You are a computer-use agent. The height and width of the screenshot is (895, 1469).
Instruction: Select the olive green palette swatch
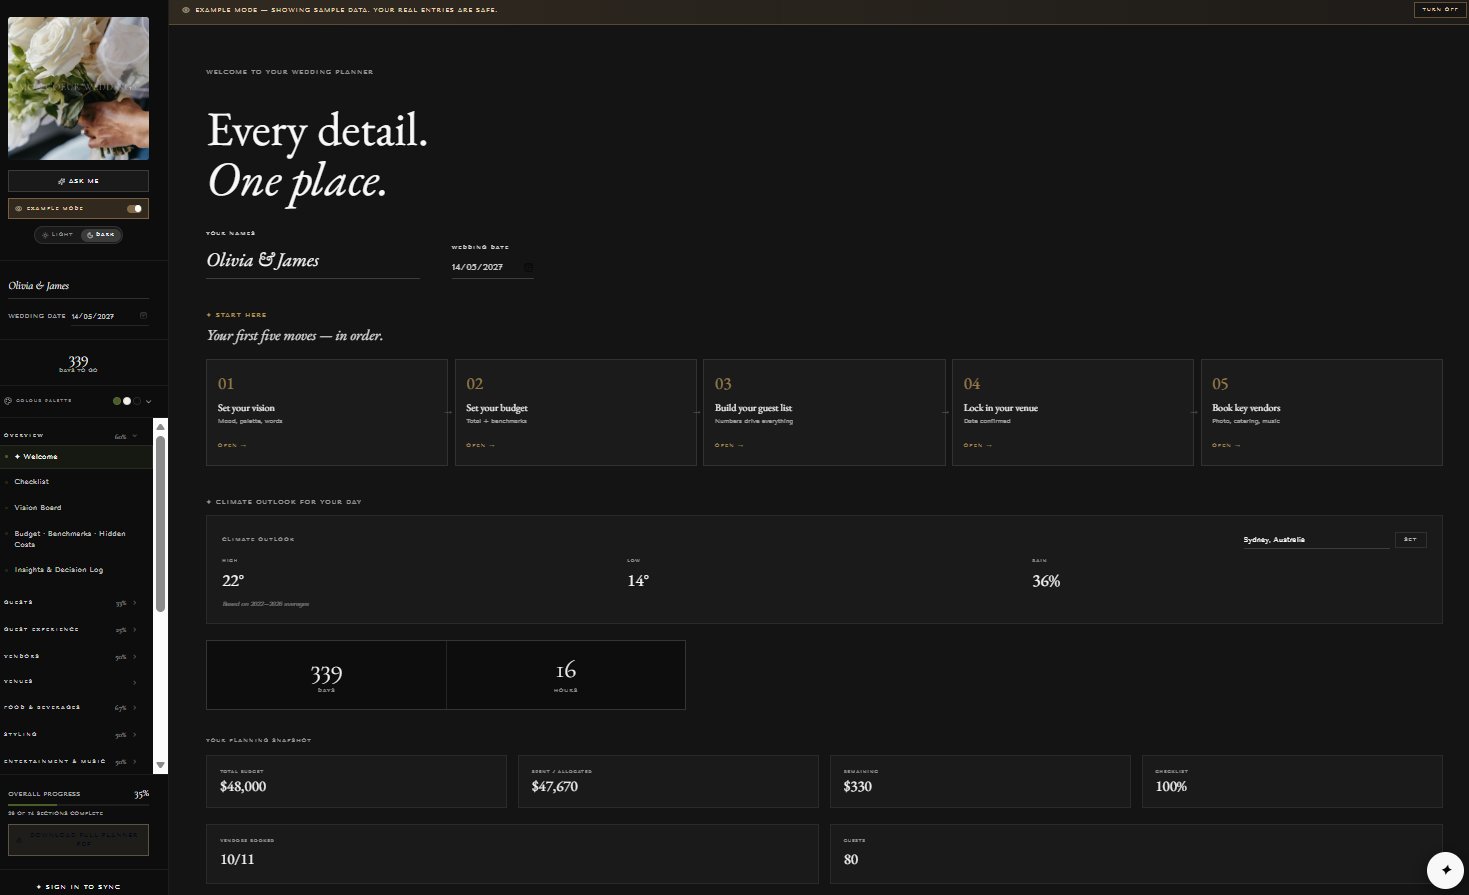[x=117, y=401]
